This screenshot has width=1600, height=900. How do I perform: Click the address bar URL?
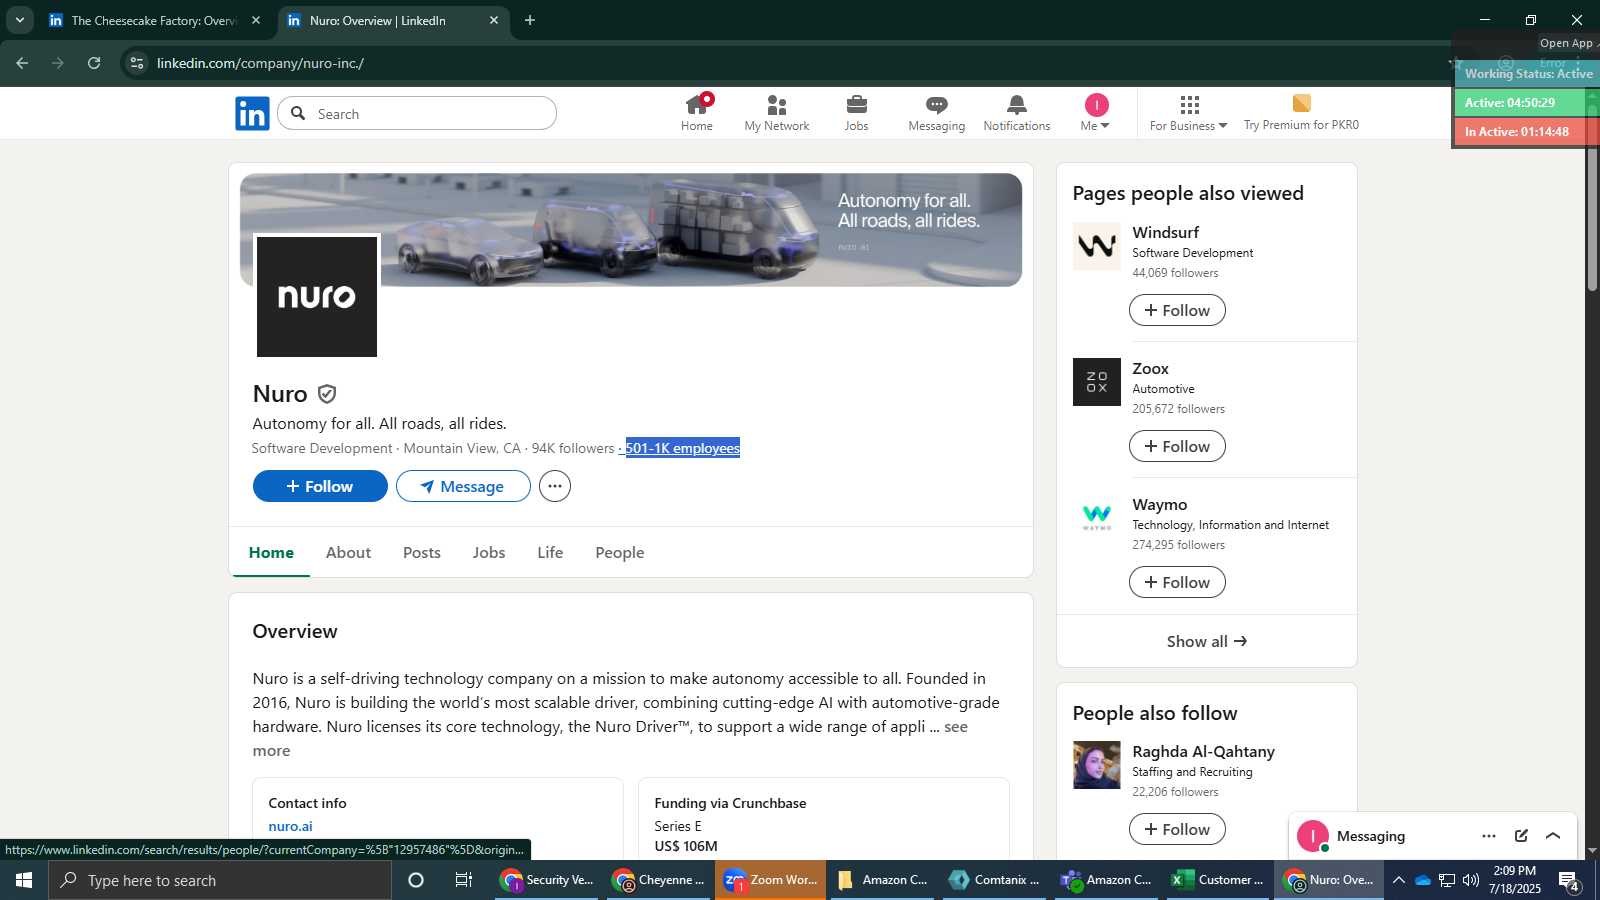tap(260, 63)
